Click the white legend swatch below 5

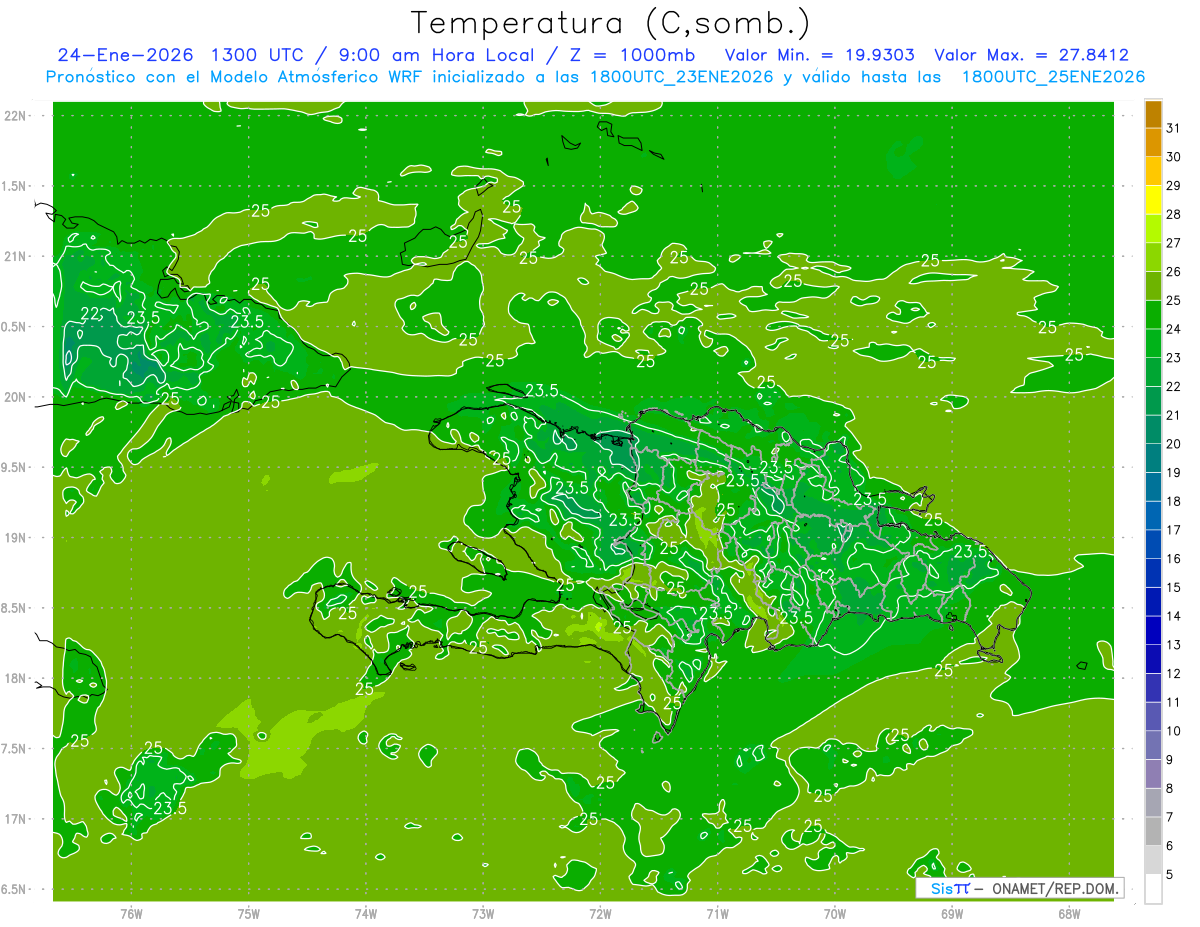pos(1153,889)
